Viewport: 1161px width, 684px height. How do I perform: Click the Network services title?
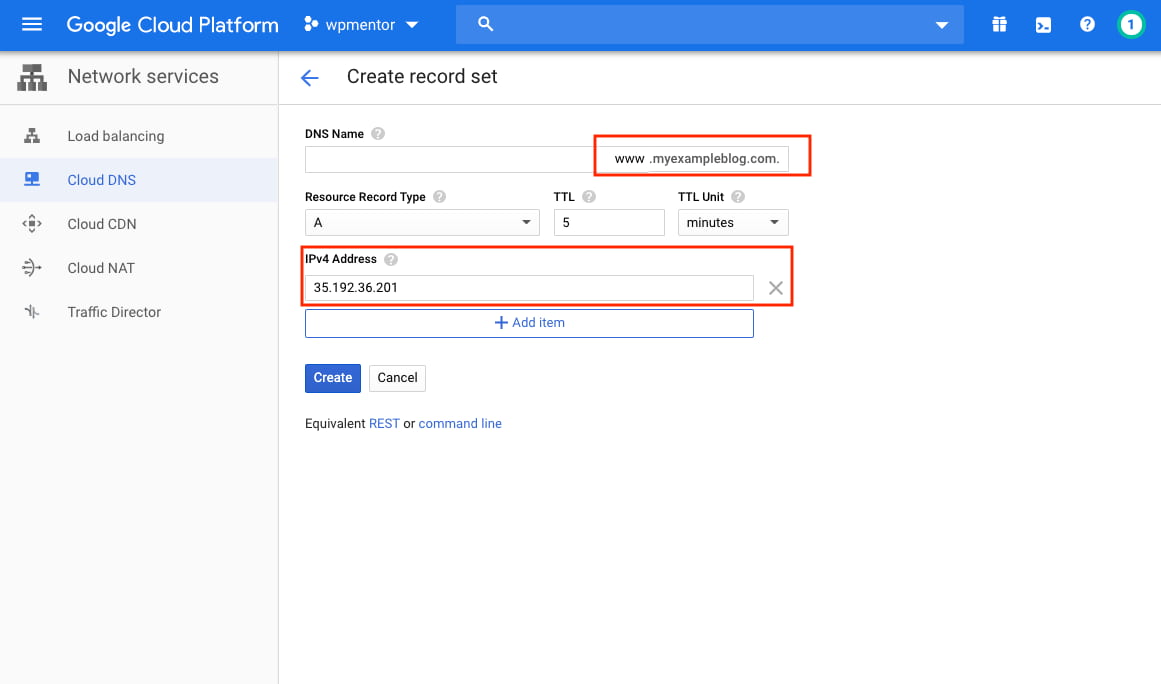click(143, 76)
